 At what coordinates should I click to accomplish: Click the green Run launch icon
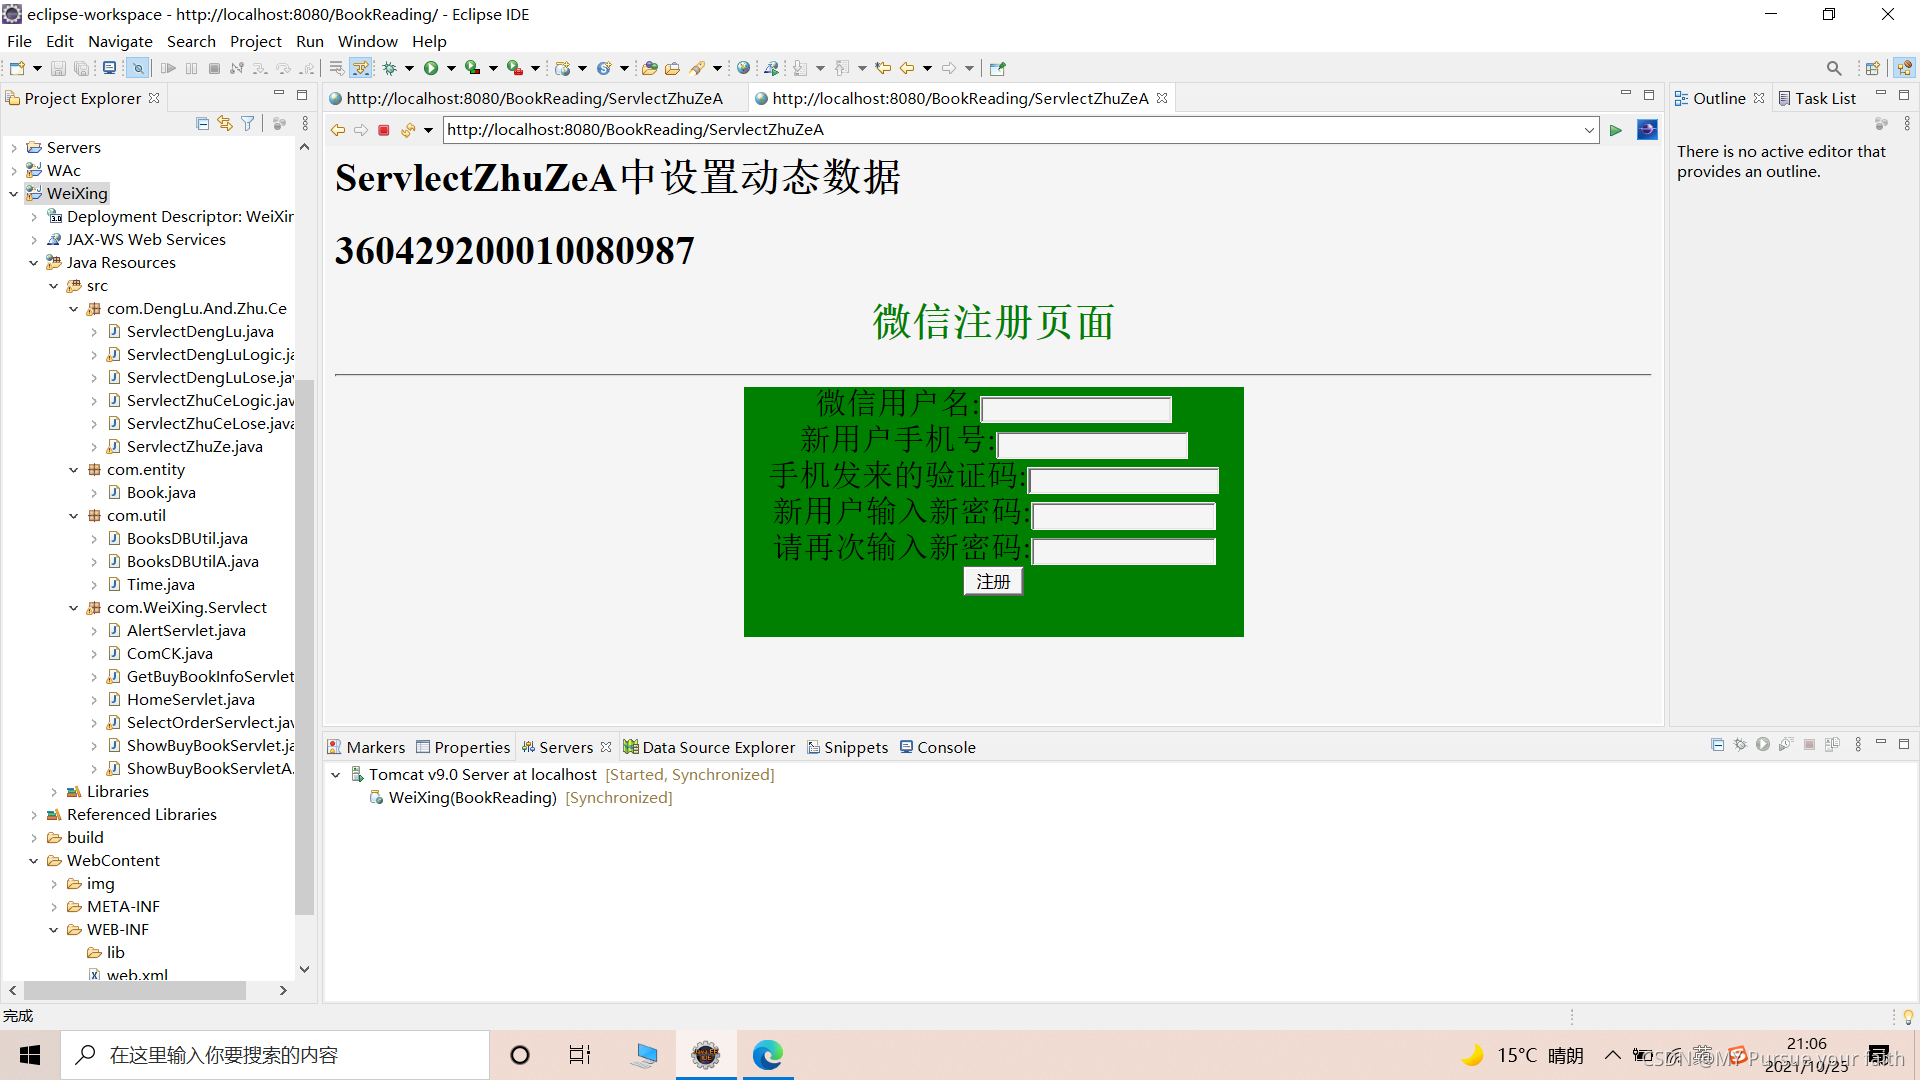(x=431, y=68)
